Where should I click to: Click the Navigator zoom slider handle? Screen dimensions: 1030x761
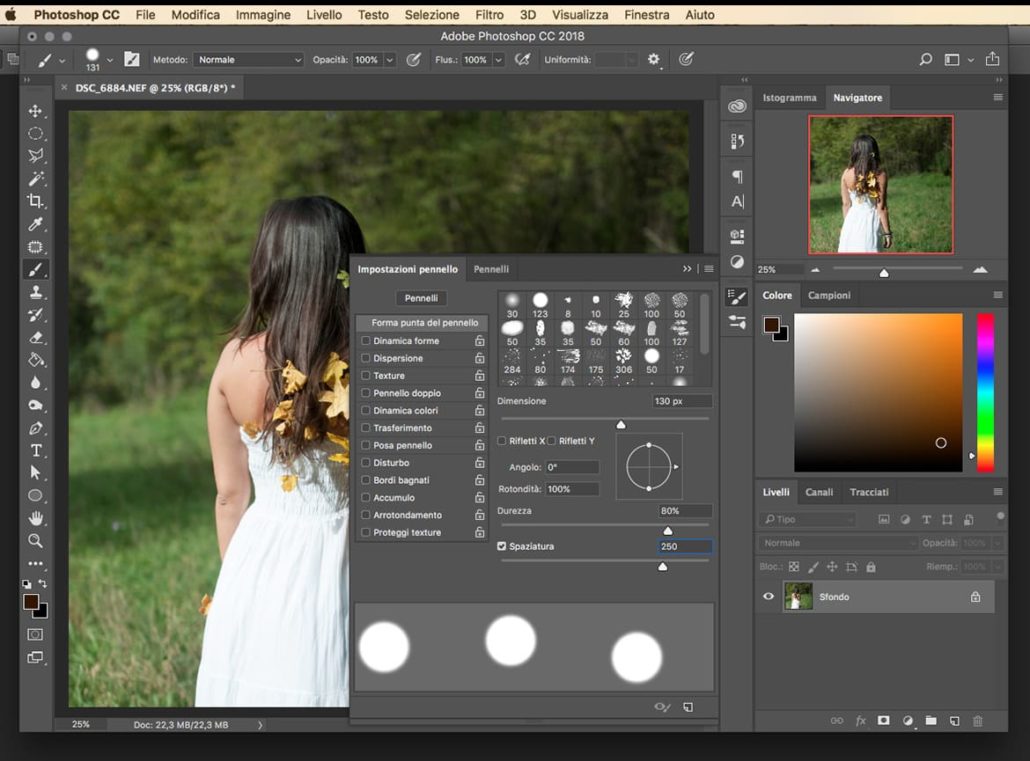click(884, 273)
